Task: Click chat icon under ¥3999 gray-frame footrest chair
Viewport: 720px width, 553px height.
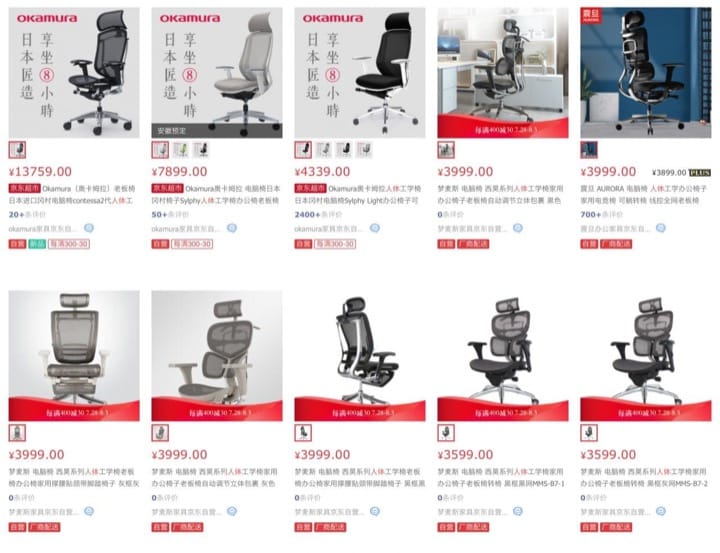Action: [89, 511]
